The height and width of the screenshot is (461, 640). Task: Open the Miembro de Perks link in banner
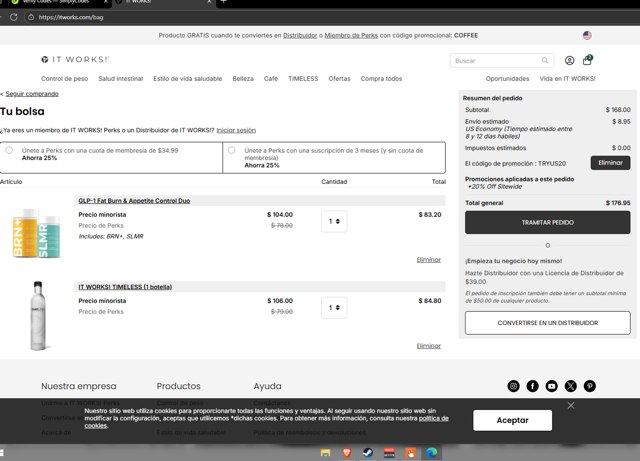pyautogui.click(x=351, y=36)
